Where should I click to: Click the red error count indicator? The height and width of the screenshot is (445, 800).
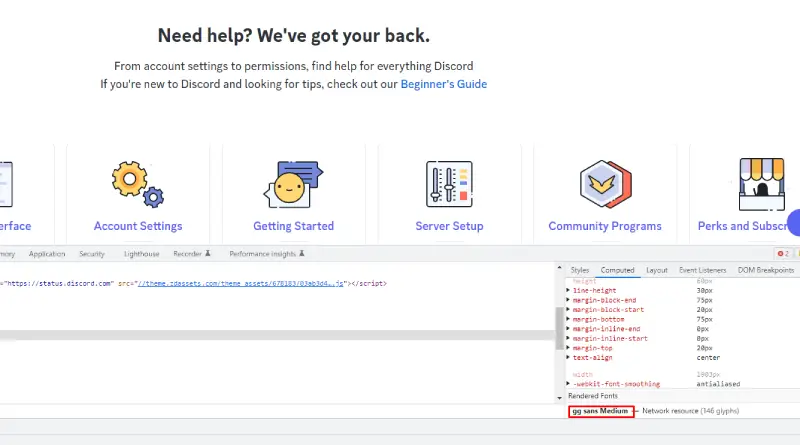(x=783, y=254)
